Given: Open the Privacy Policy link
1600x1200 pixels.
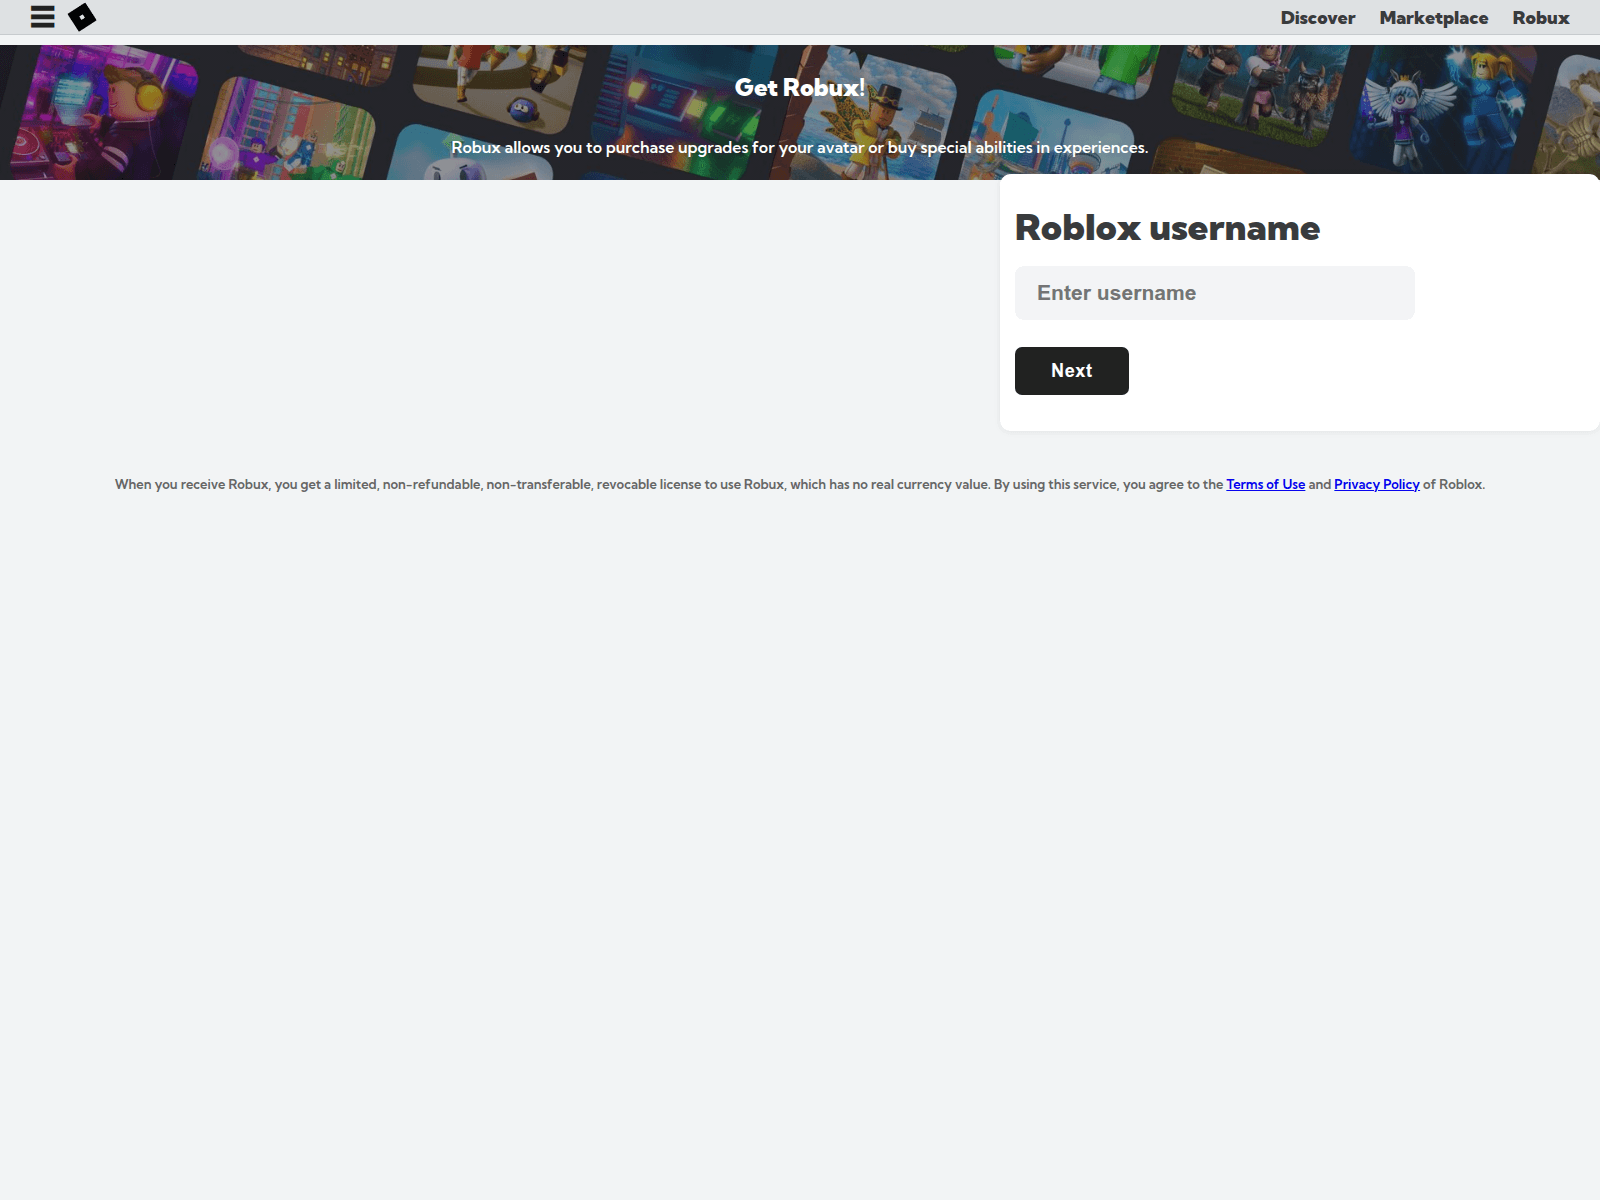Looking at the screenshot, I should 1376,484.
